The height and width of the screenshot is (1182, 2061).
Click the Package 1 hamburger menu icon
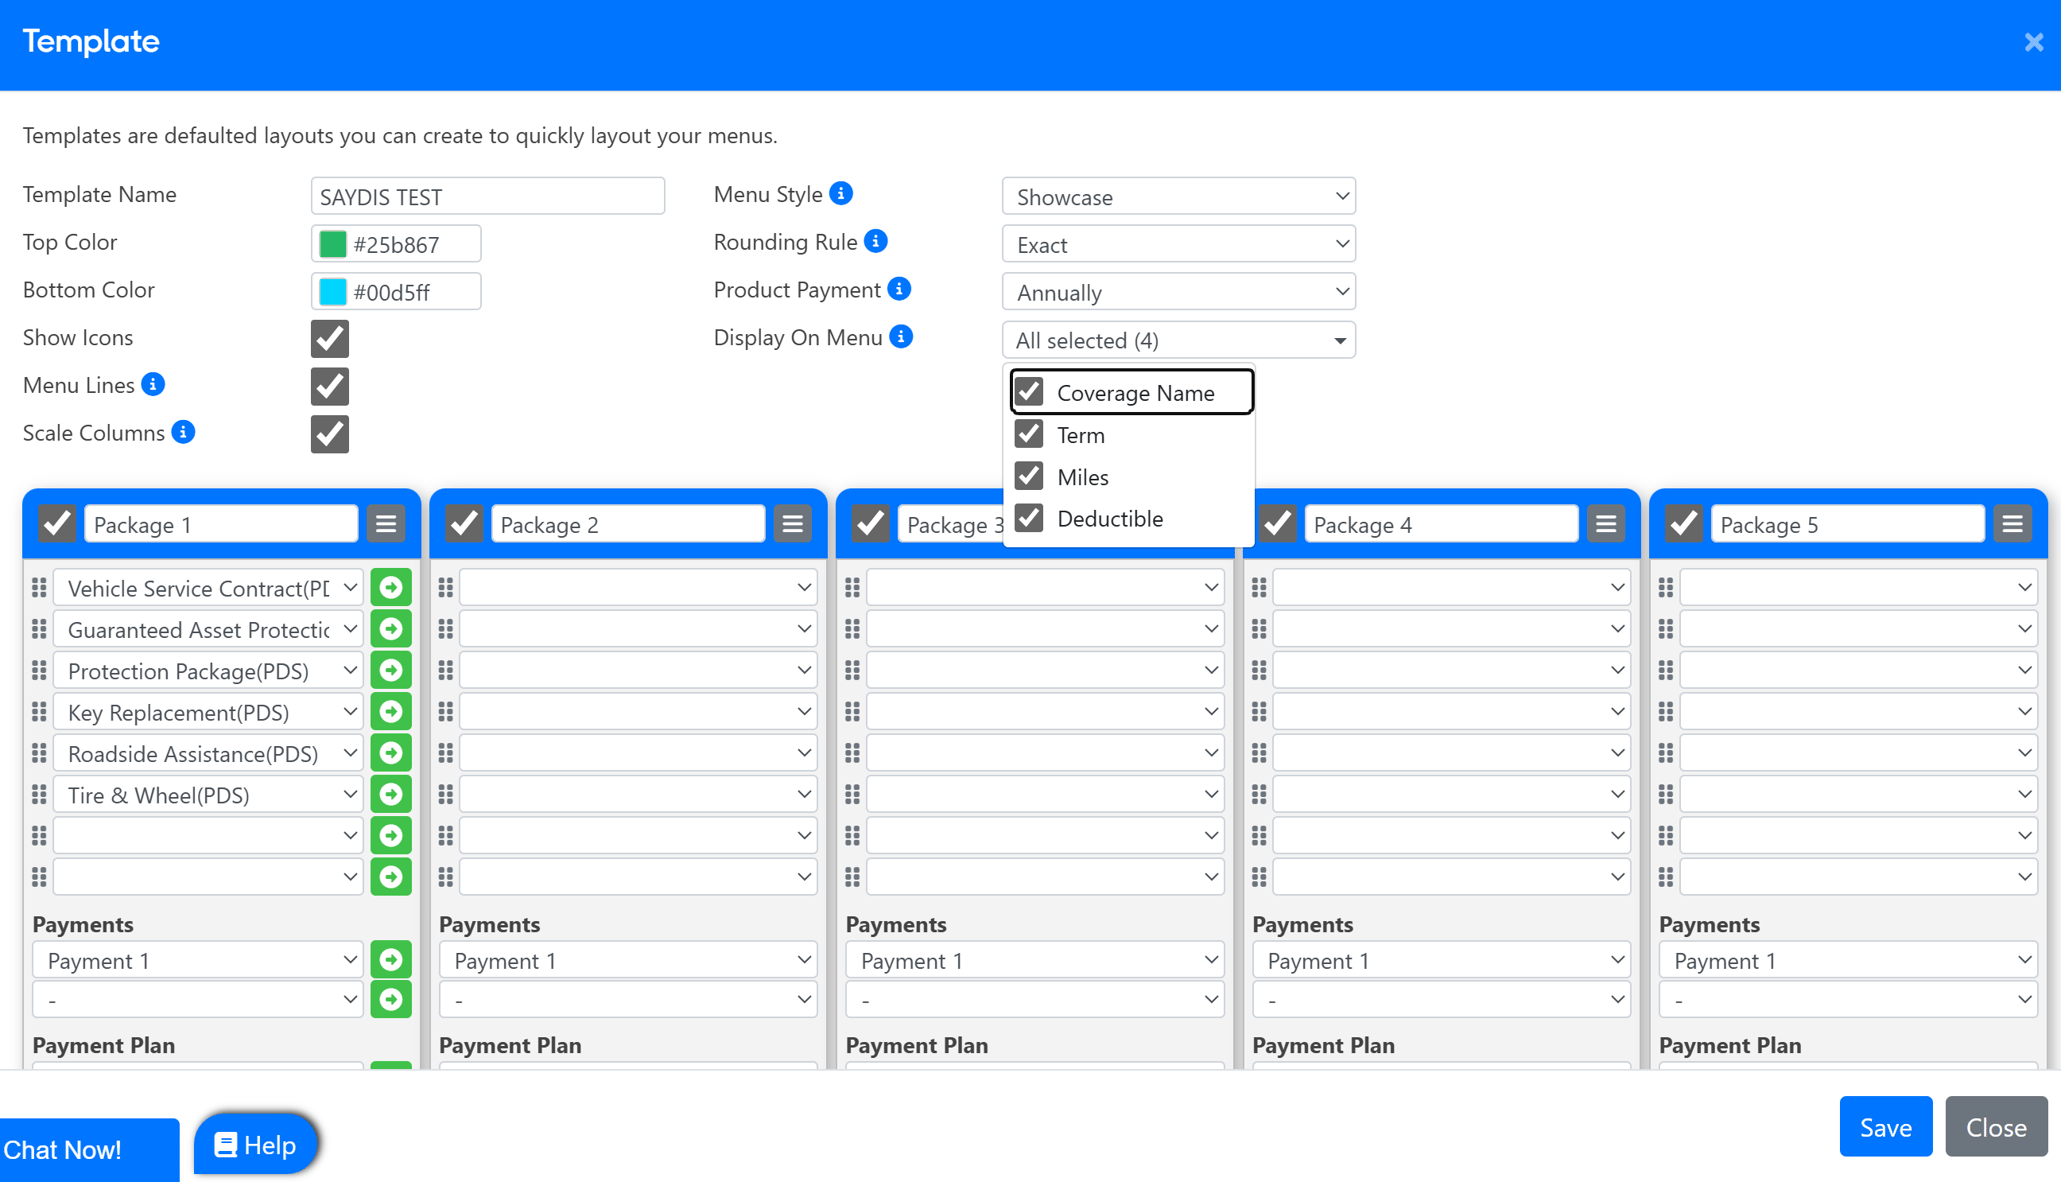[386, 524]
